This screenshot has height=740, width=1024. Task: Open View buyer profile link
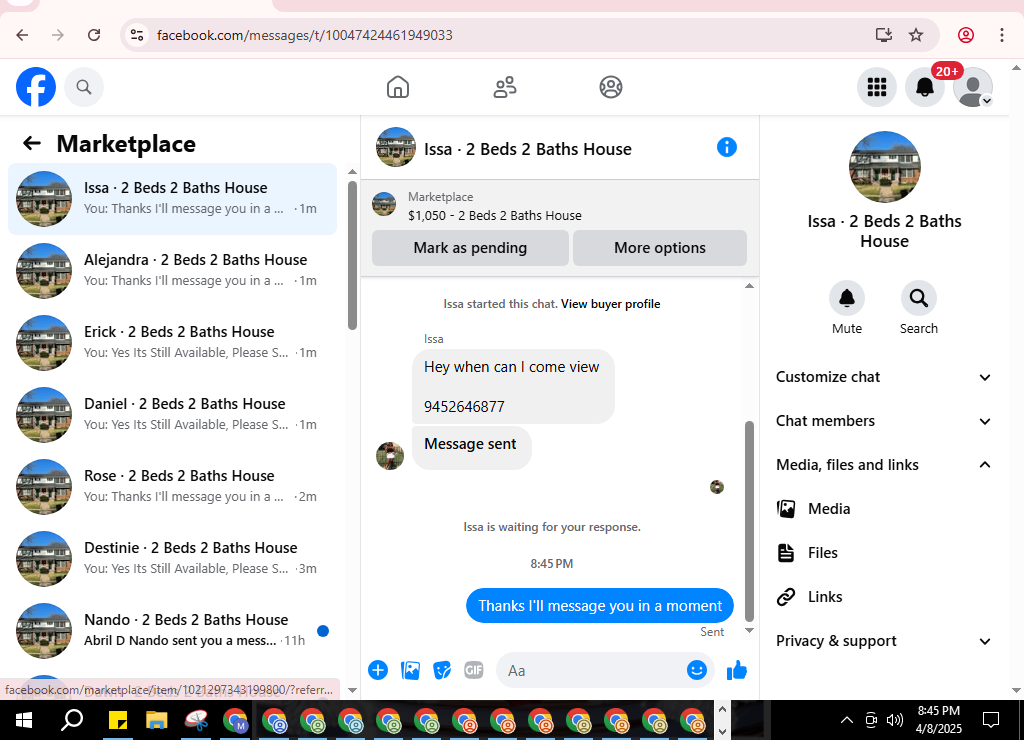tap(611, 304)
